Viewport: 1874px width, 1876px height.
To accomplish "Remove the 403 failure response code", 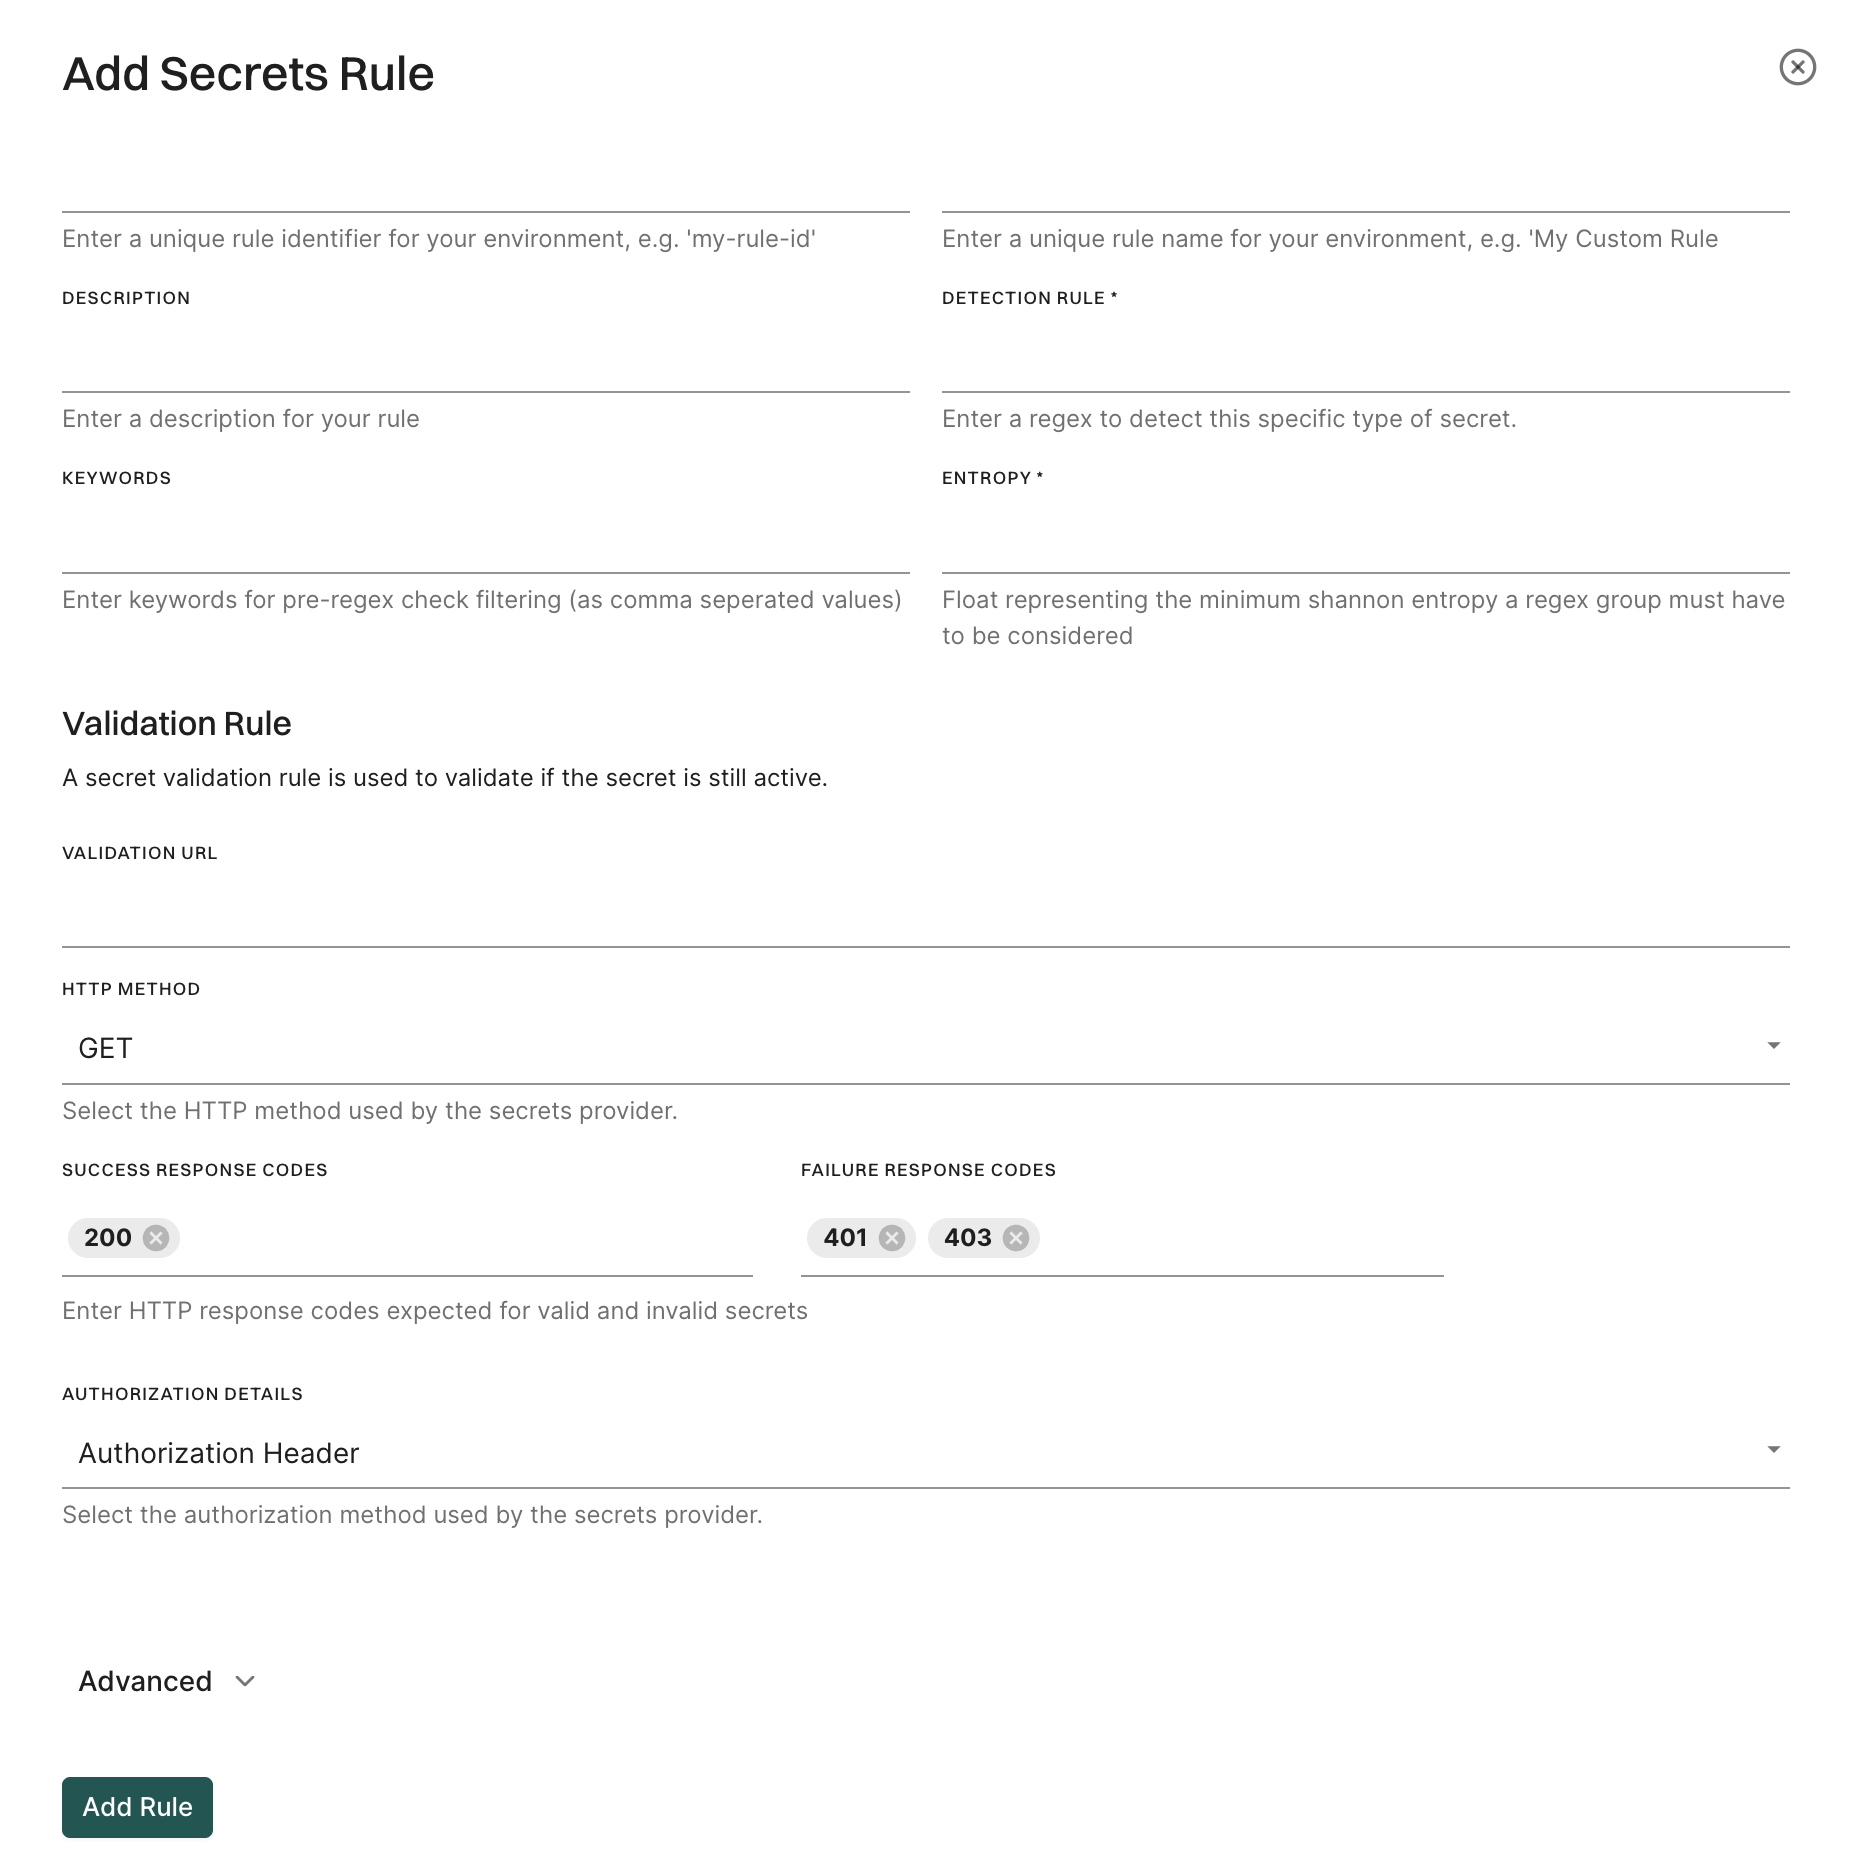I will click(x=1016, y=1238).
